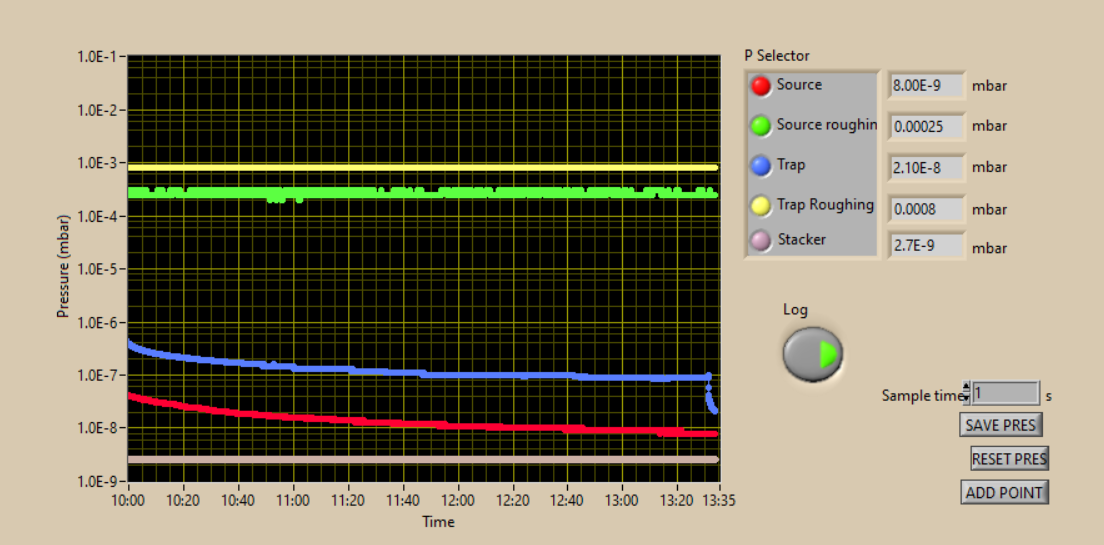Click the Trap Roughing 0.0008 value field

pos(925,208)
